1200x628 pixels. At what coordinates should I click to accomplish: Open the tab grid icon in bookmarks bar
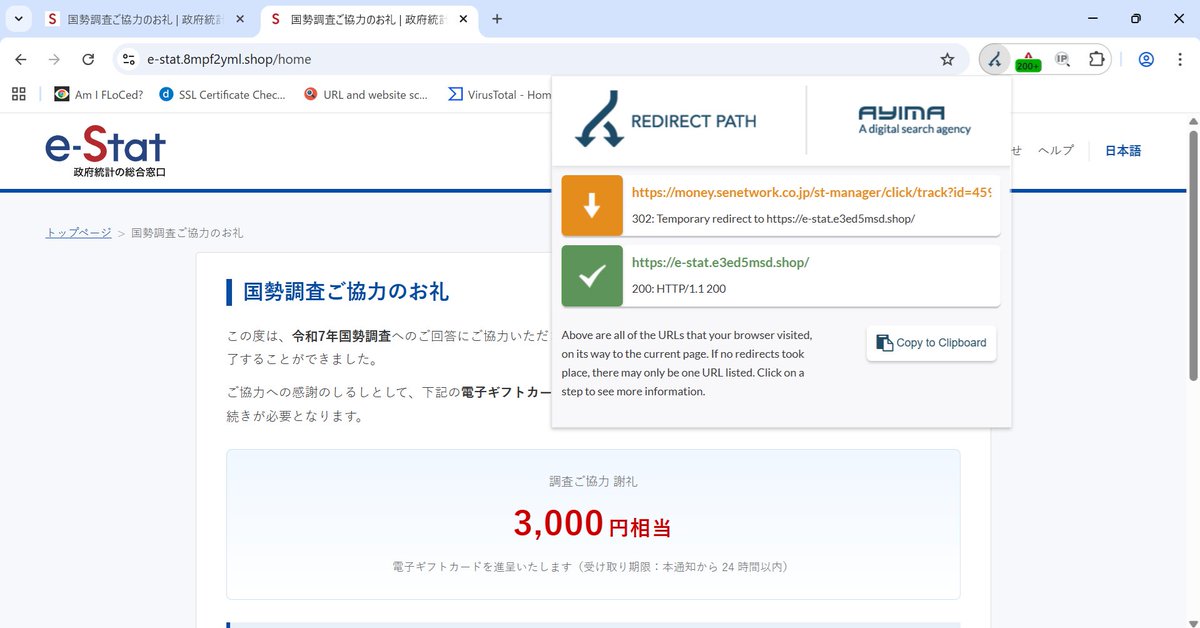click(x=18, y=93)
